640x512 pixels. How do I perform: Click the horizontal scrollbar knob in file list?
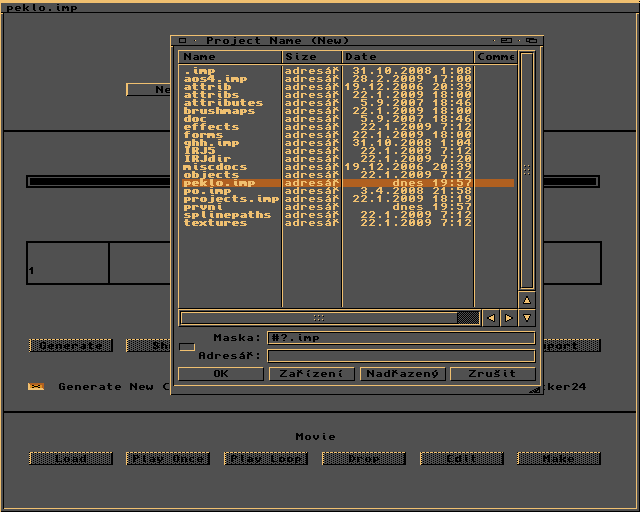pos(319,318)
